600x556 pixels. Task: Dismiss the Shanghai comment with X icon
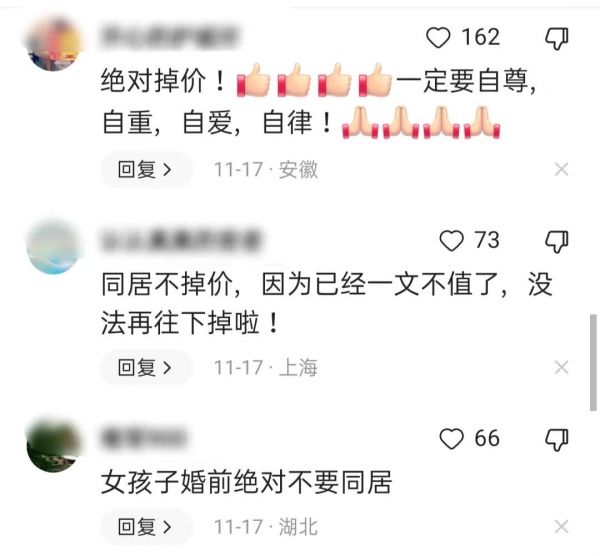[x=561, y=368]
